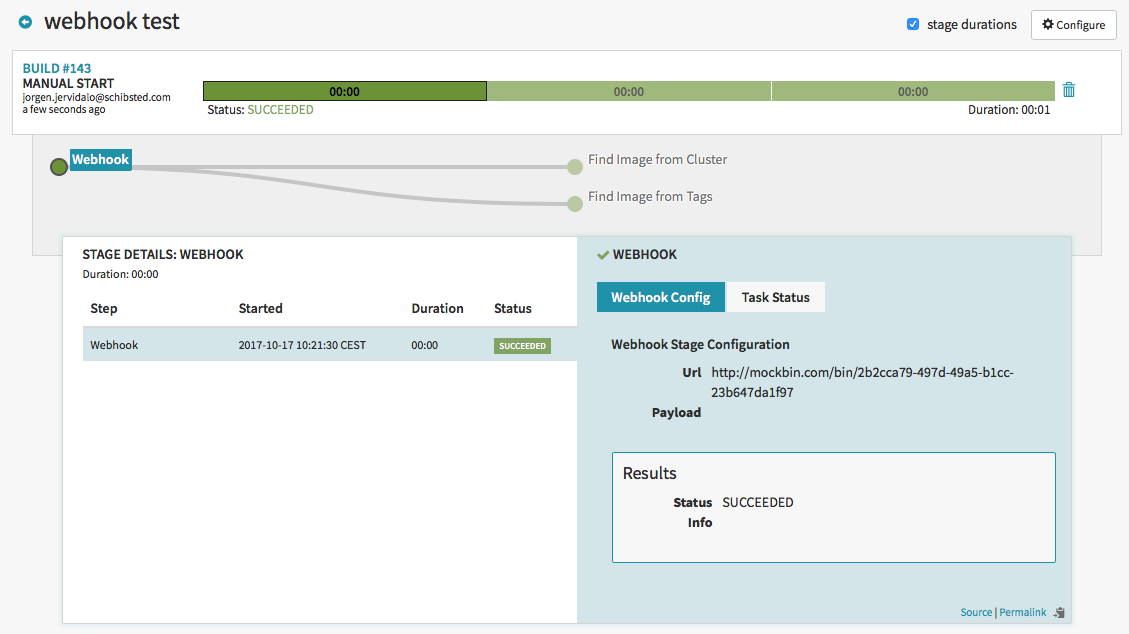Click the copy-to-clipboard icon beside Permalink
Viewport: 1129px width, 634px height.
click(x=1058, y=612)
